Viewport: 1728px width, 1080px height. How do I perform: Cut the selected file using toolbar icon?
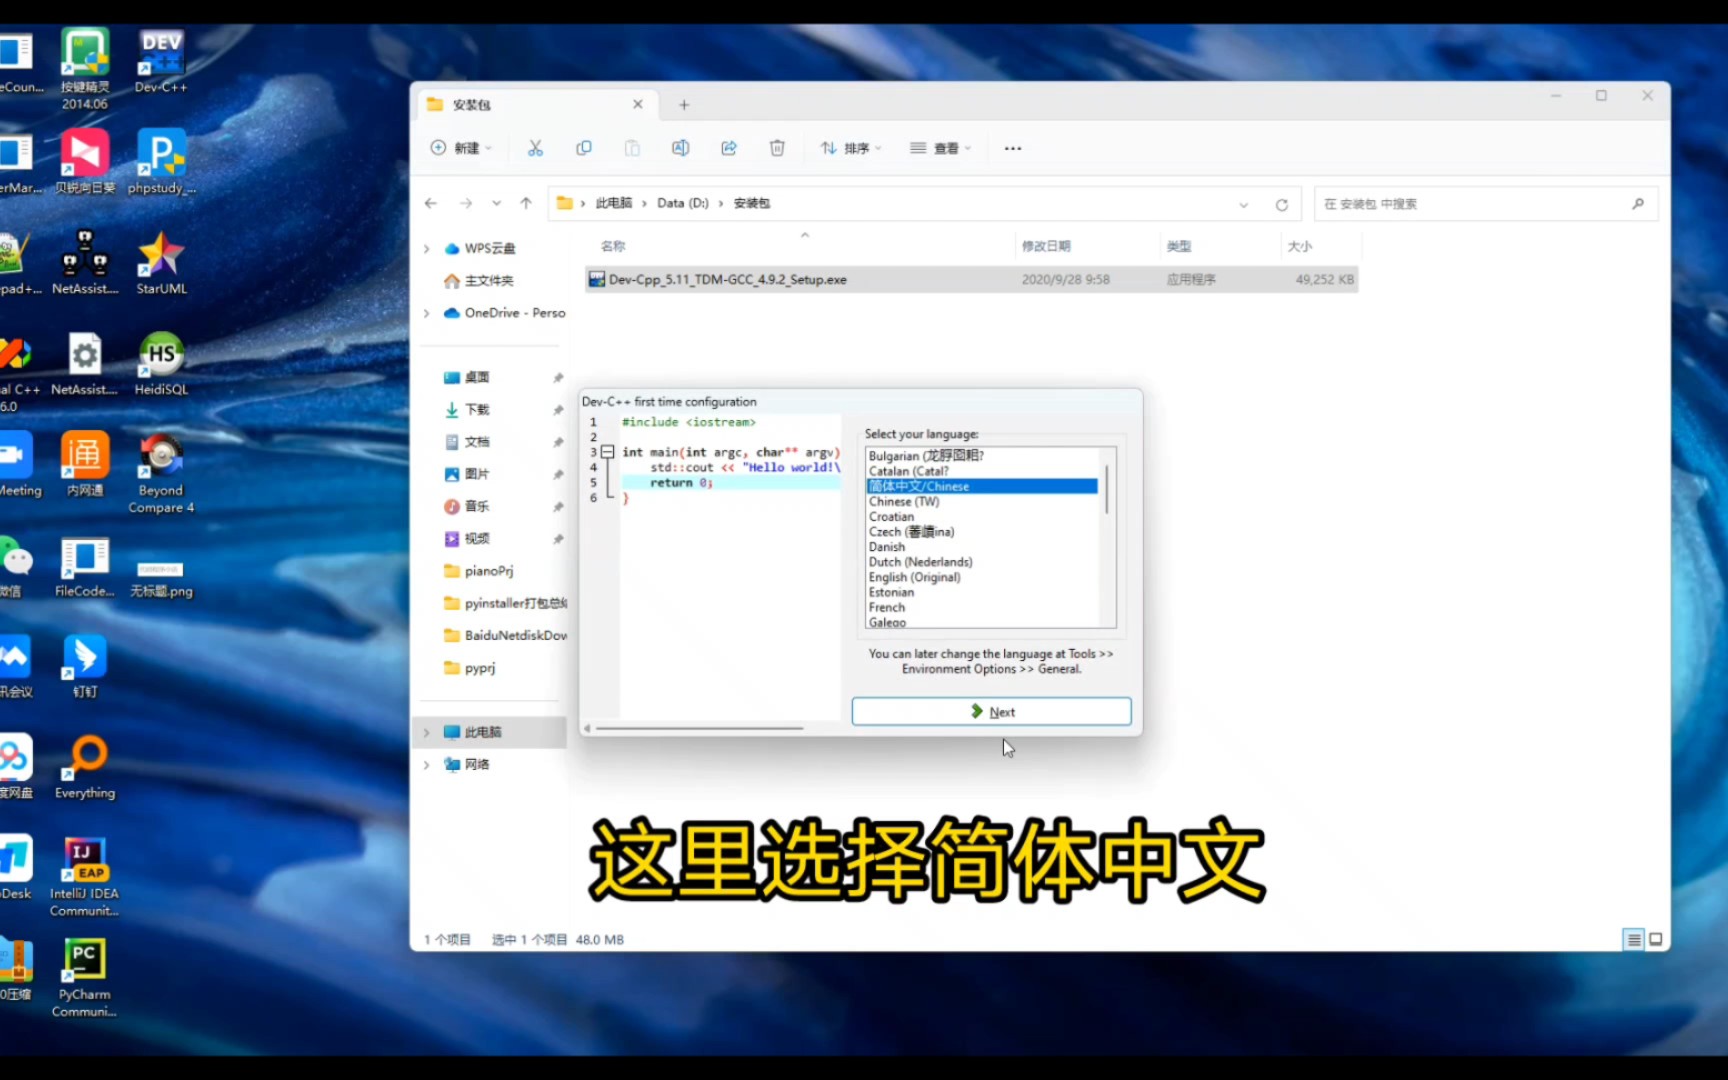pyautogui.click(x=535, y=147)
